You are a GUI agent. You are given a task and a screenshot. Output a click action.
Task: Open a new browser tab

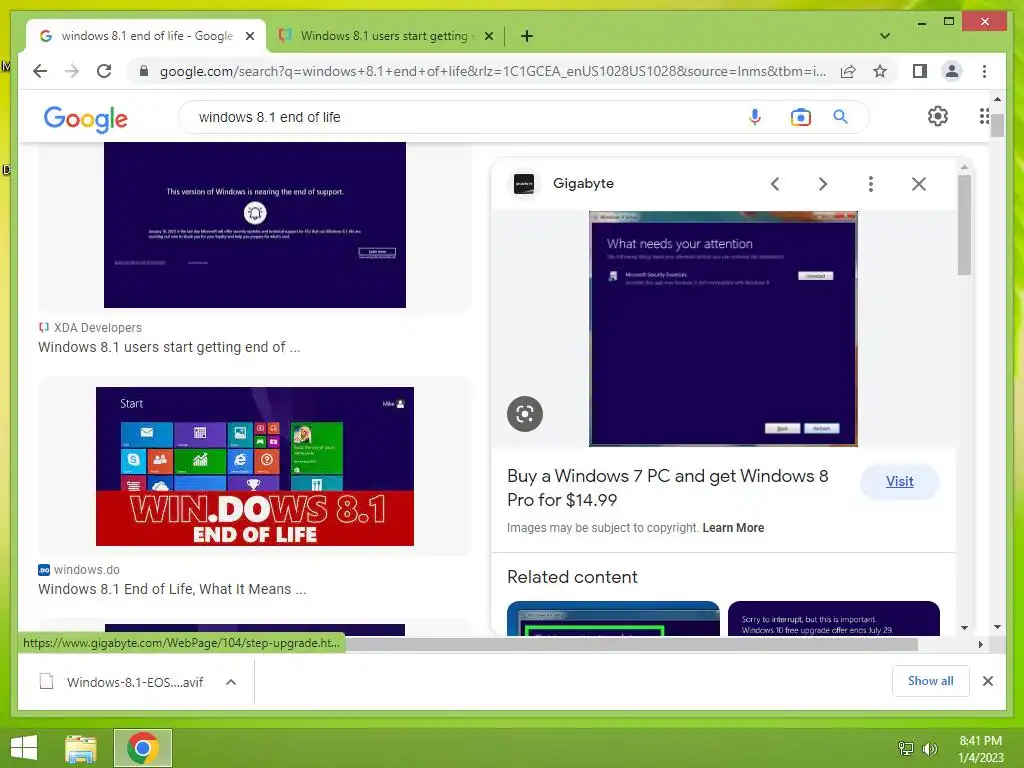point(527,36)
